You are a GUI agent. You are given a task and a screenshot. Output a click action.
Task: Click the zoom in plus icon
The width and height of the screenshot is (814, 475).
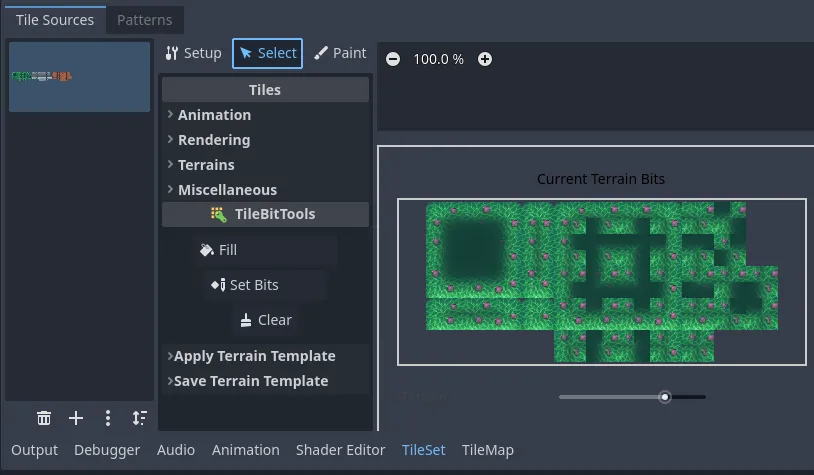click(x=485, y=59)
